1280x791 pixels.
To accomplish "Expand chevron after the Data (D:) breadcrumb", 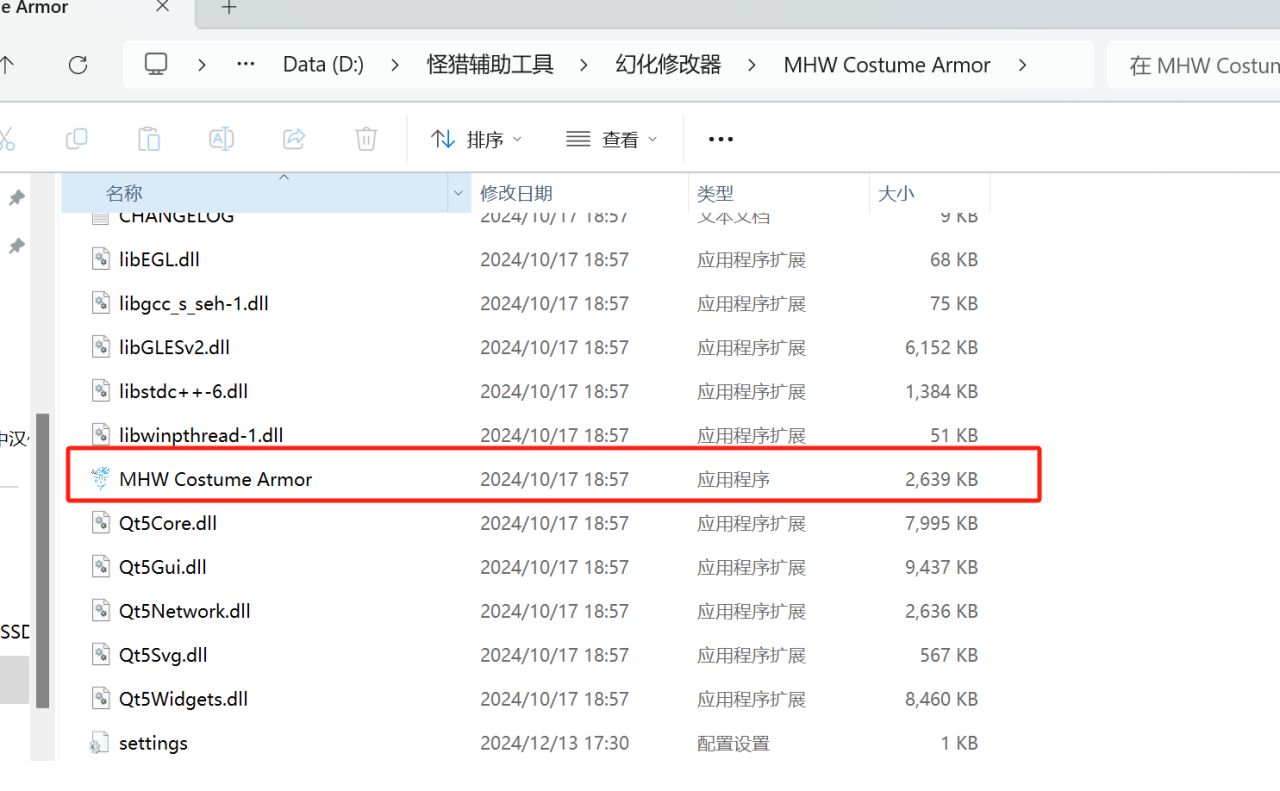I will pyautogui.click(x=395, y=65).
